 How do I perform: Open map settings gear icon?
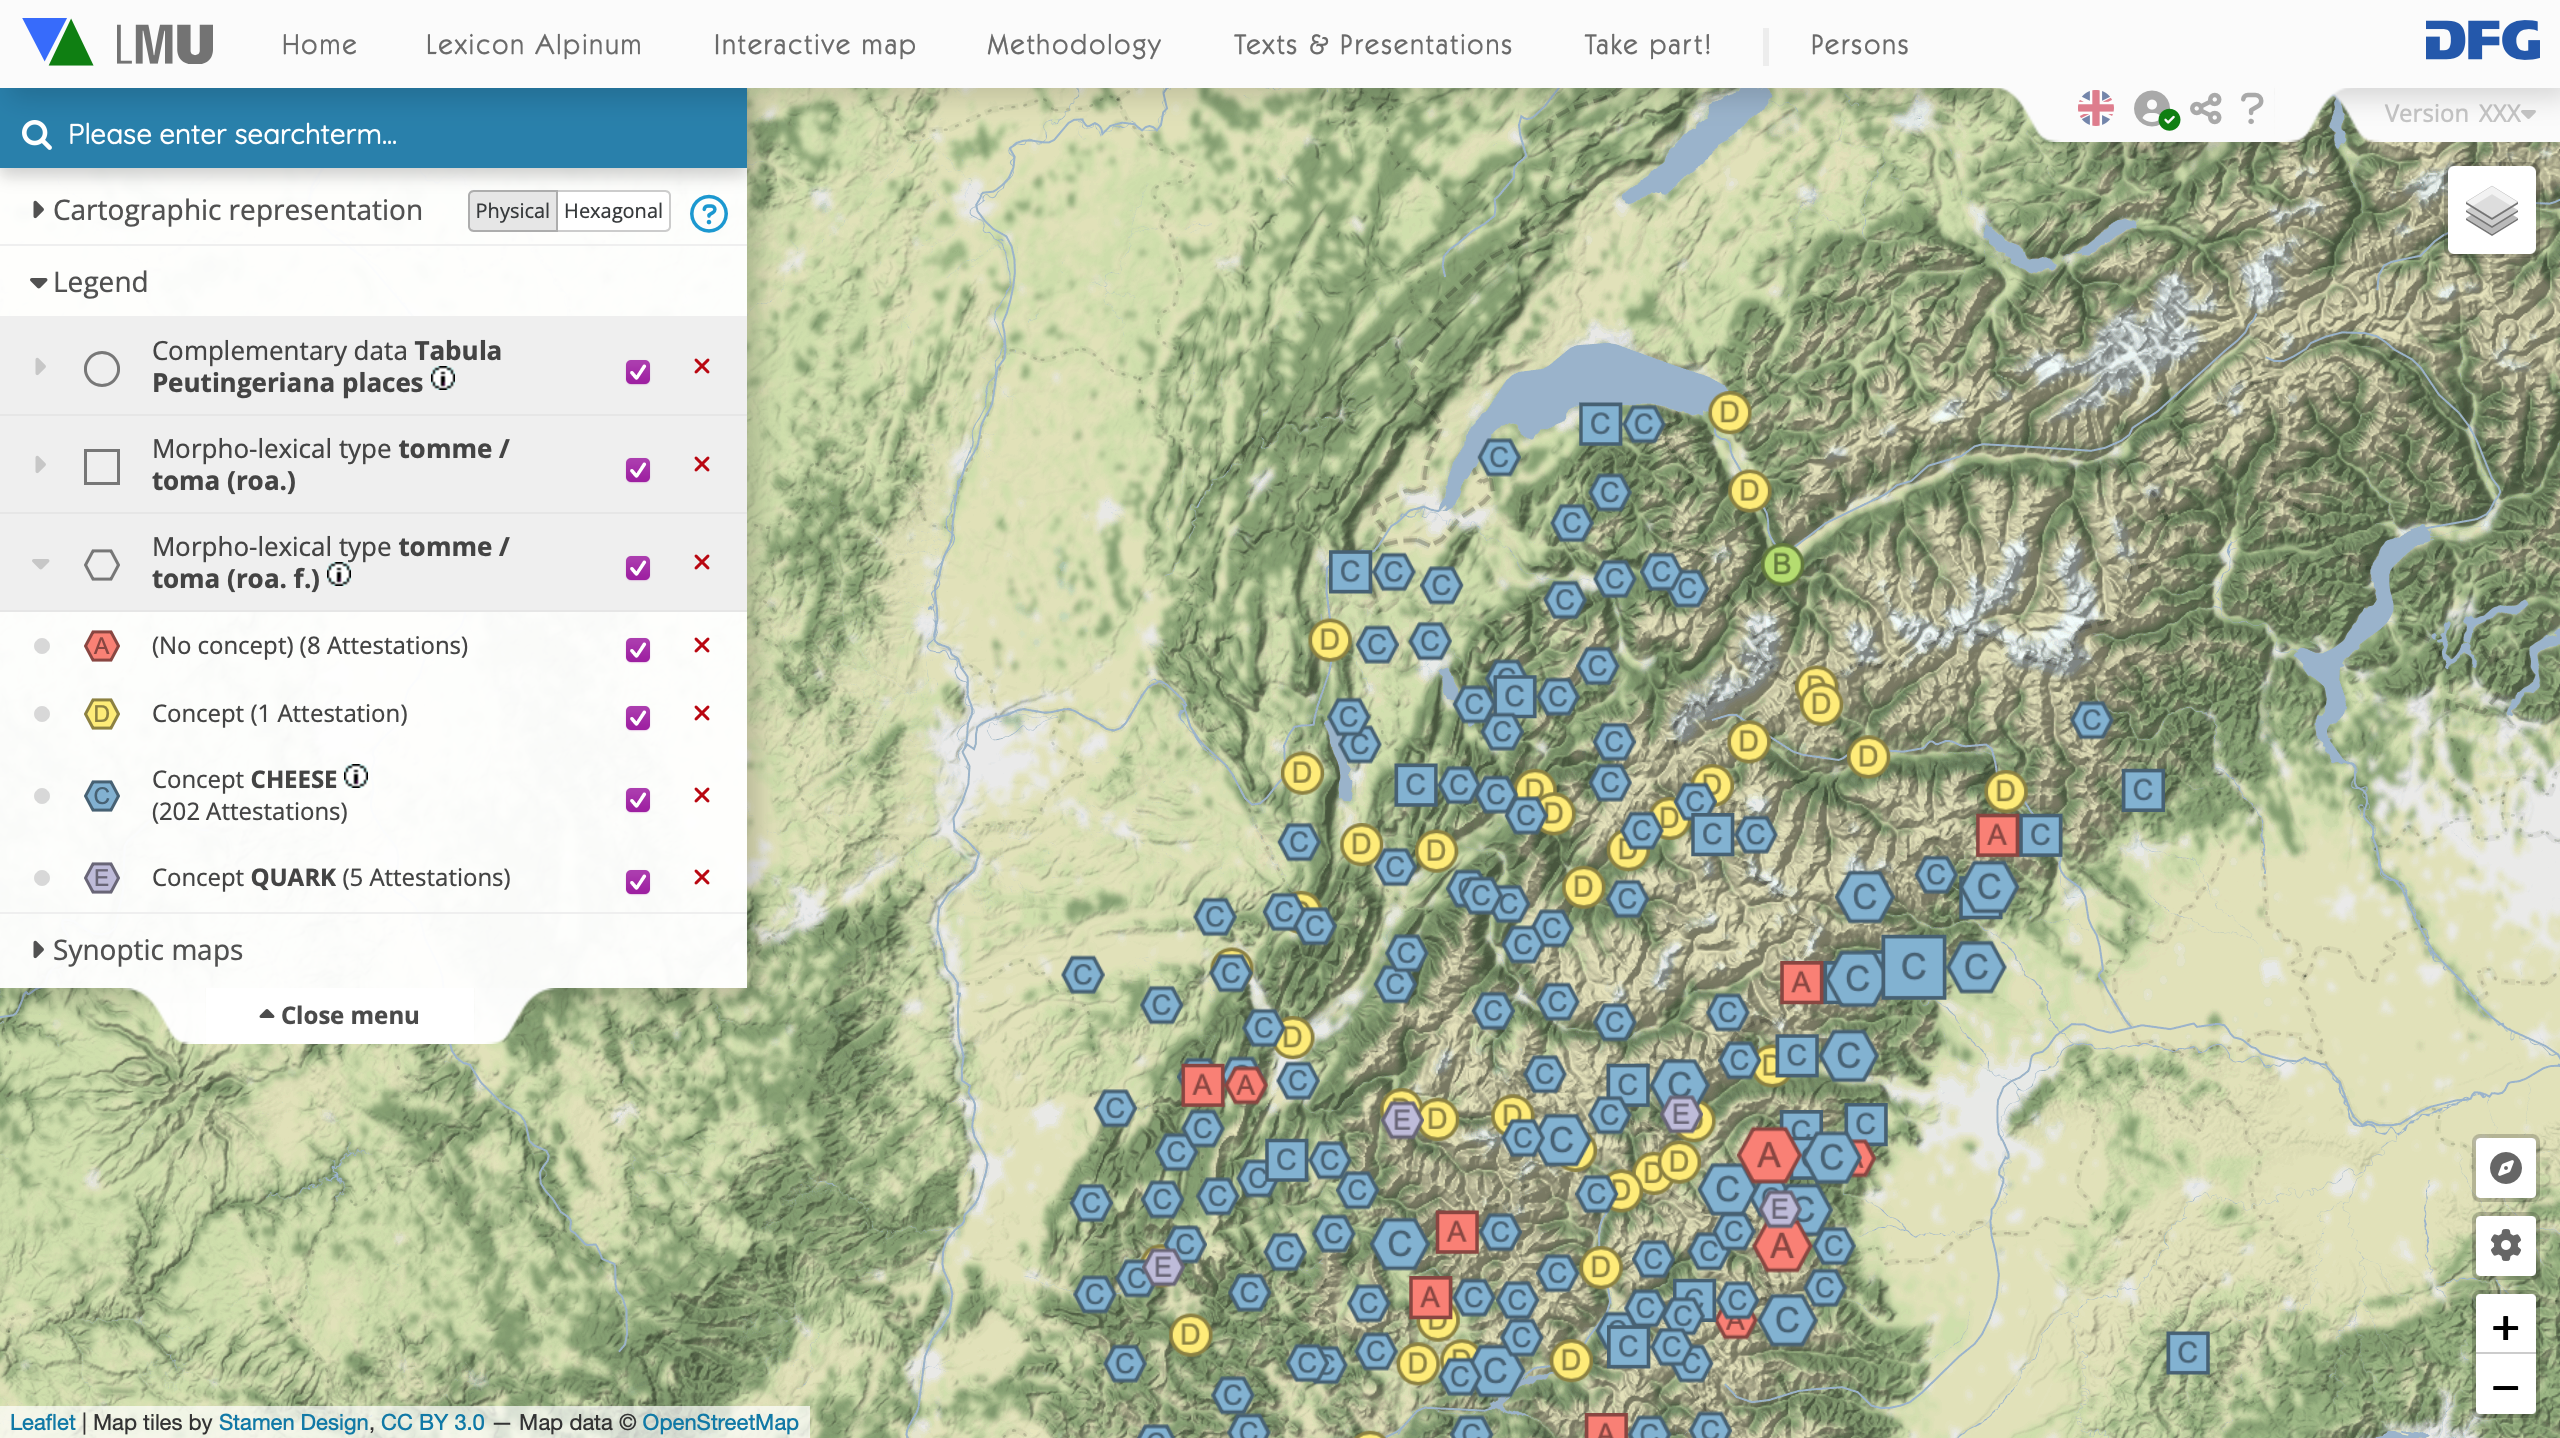[x=2505, y=1245]
